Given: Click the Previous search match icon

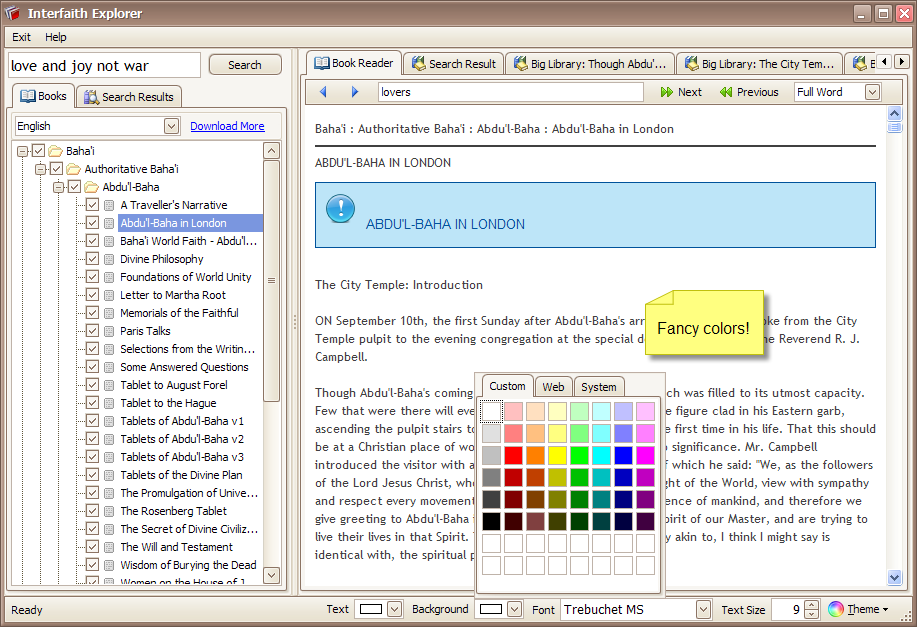Looking at the screenshot, I should click(726, 92).
